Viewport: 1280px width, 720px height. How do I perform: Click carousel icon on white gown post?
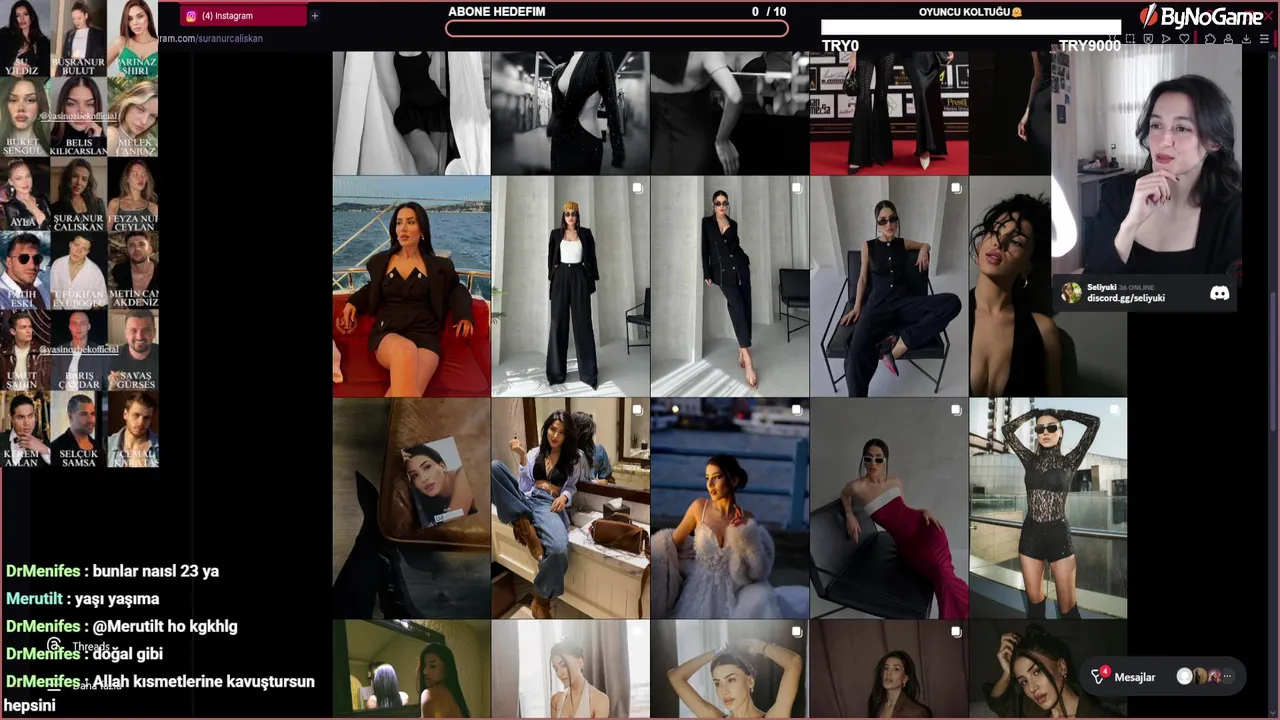pyautogui.click(x=796, y=410)
